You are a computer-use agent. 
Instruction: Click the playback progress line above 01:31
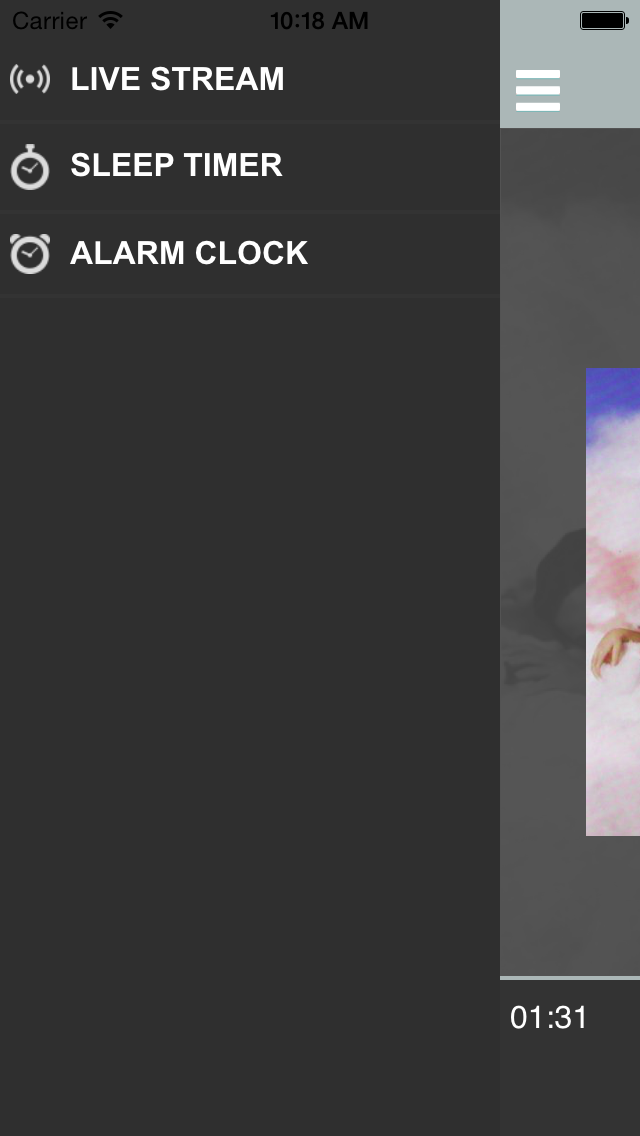click(570, 978)
